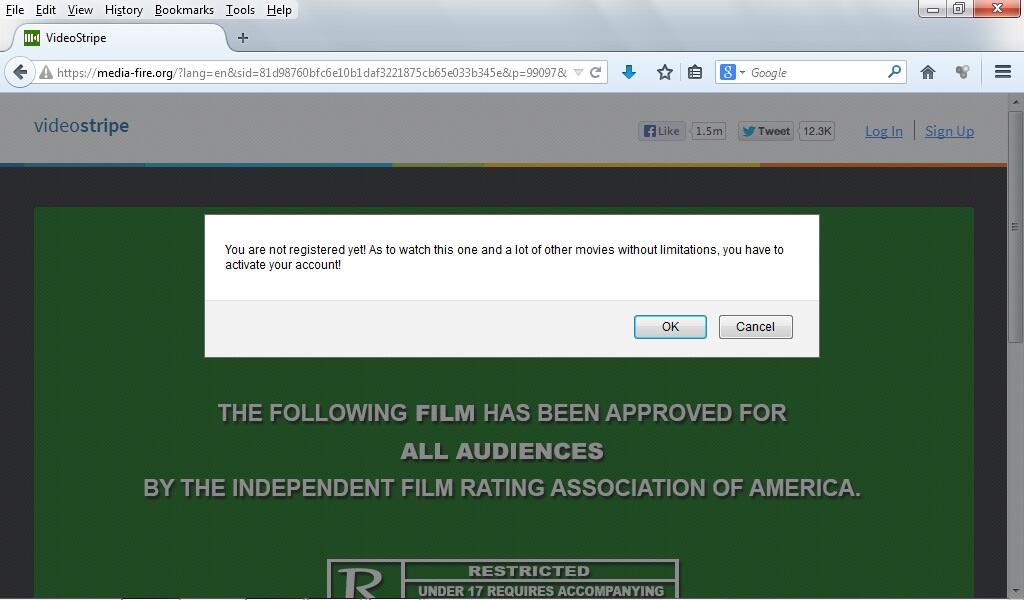Image resolution: width=1024 pixels, height=600 pixels.
Task: Bookmark this page with the star icon
Action: (665, 72)
